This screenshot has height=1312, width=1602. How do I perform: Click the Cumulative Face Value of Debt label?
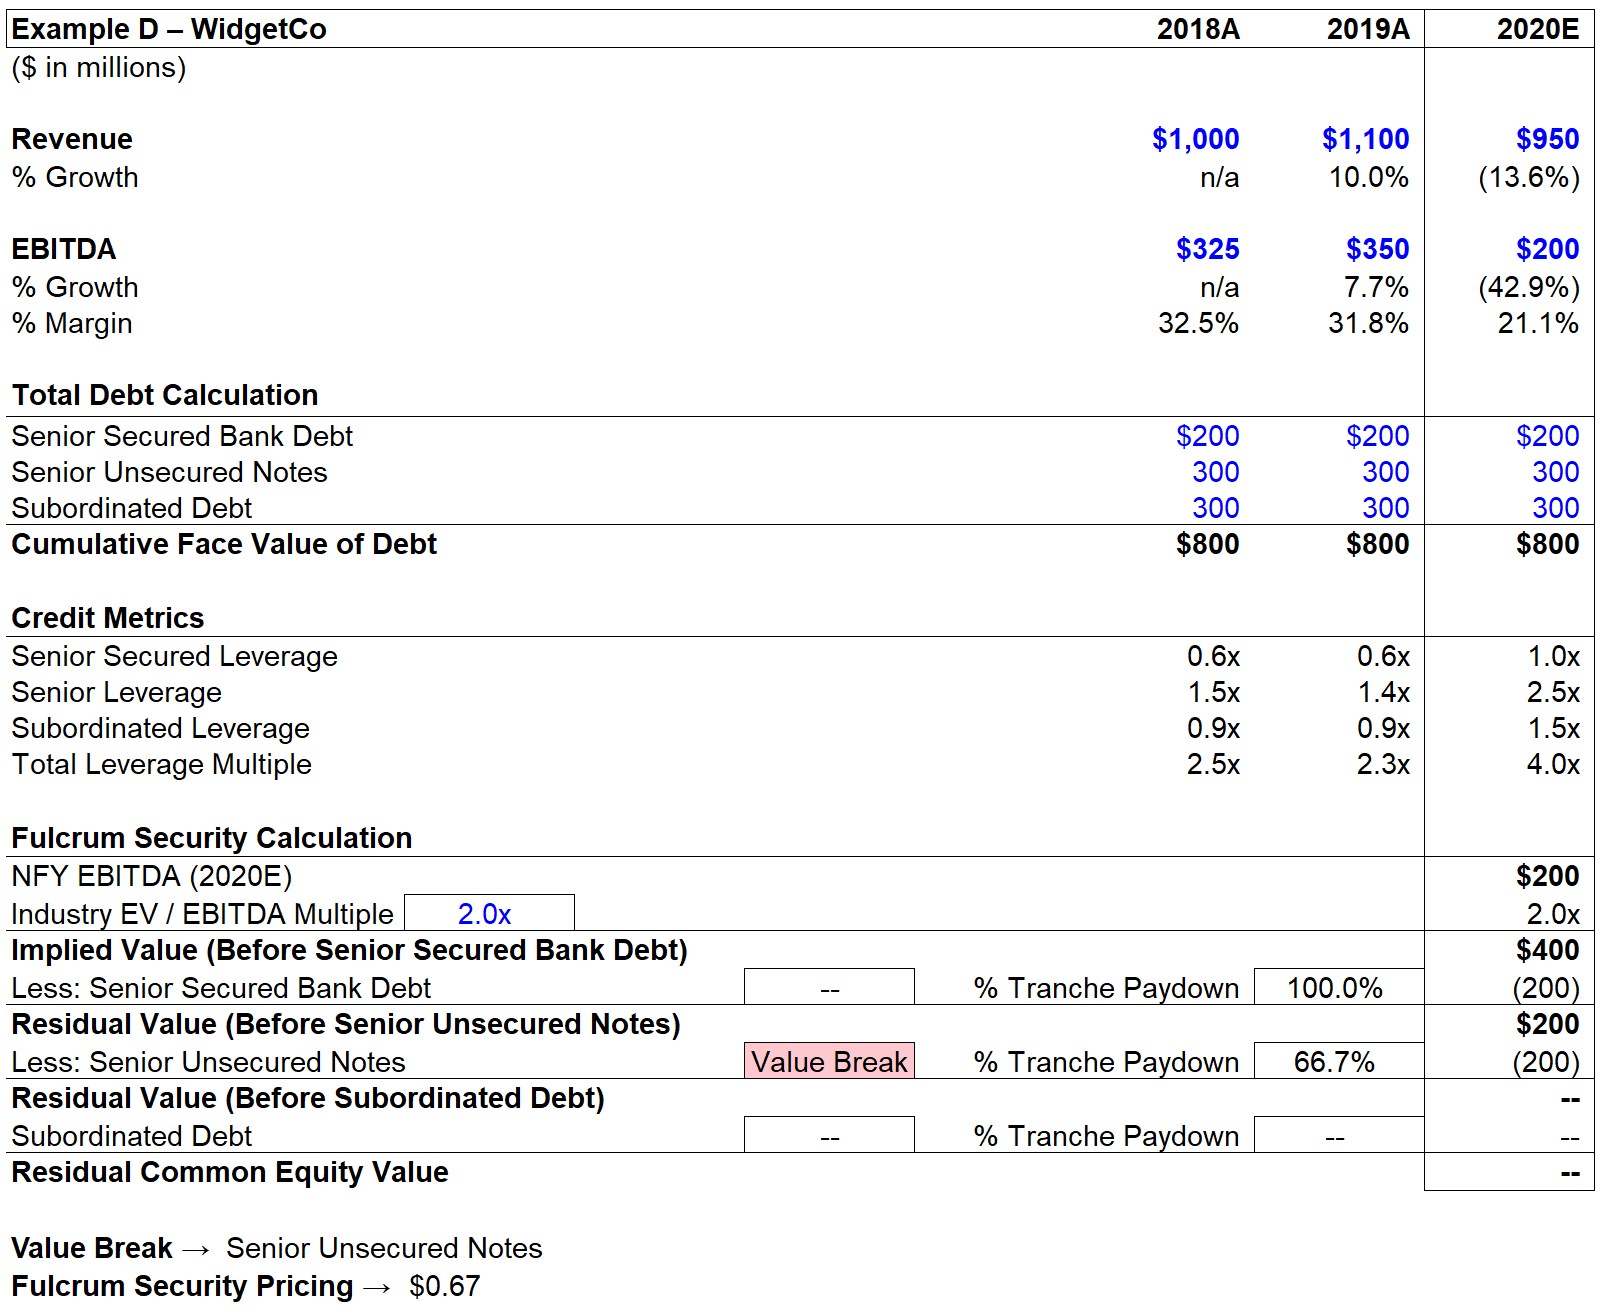[x=224, y=544]
